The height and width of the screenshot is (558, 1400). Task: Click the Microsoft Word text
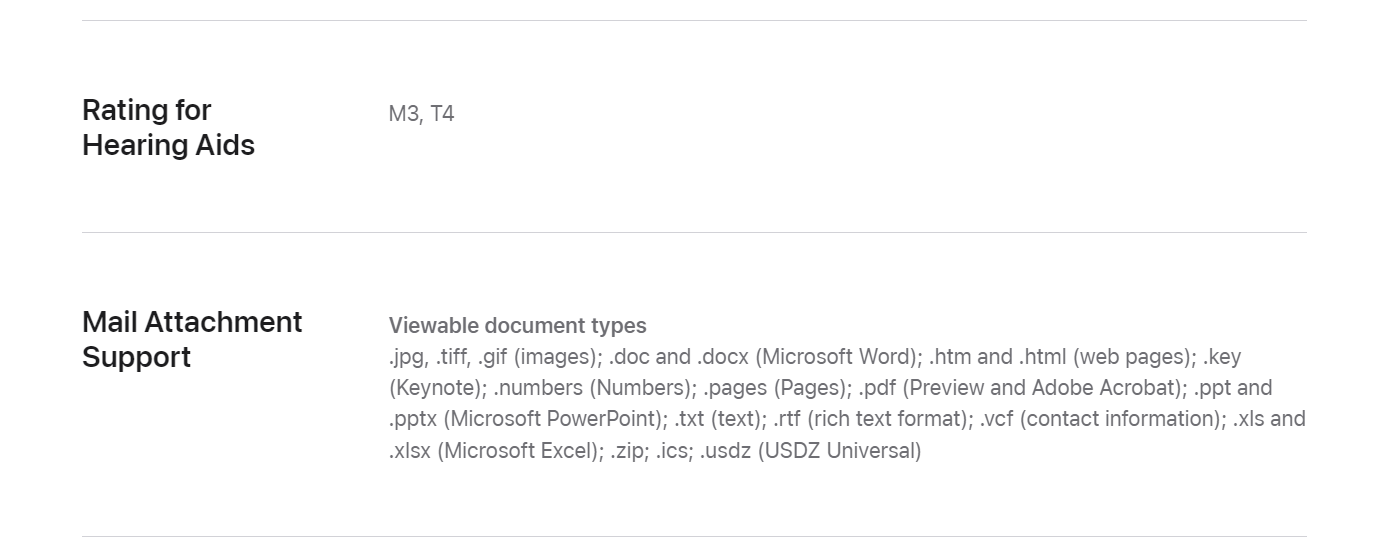[838, 357]
